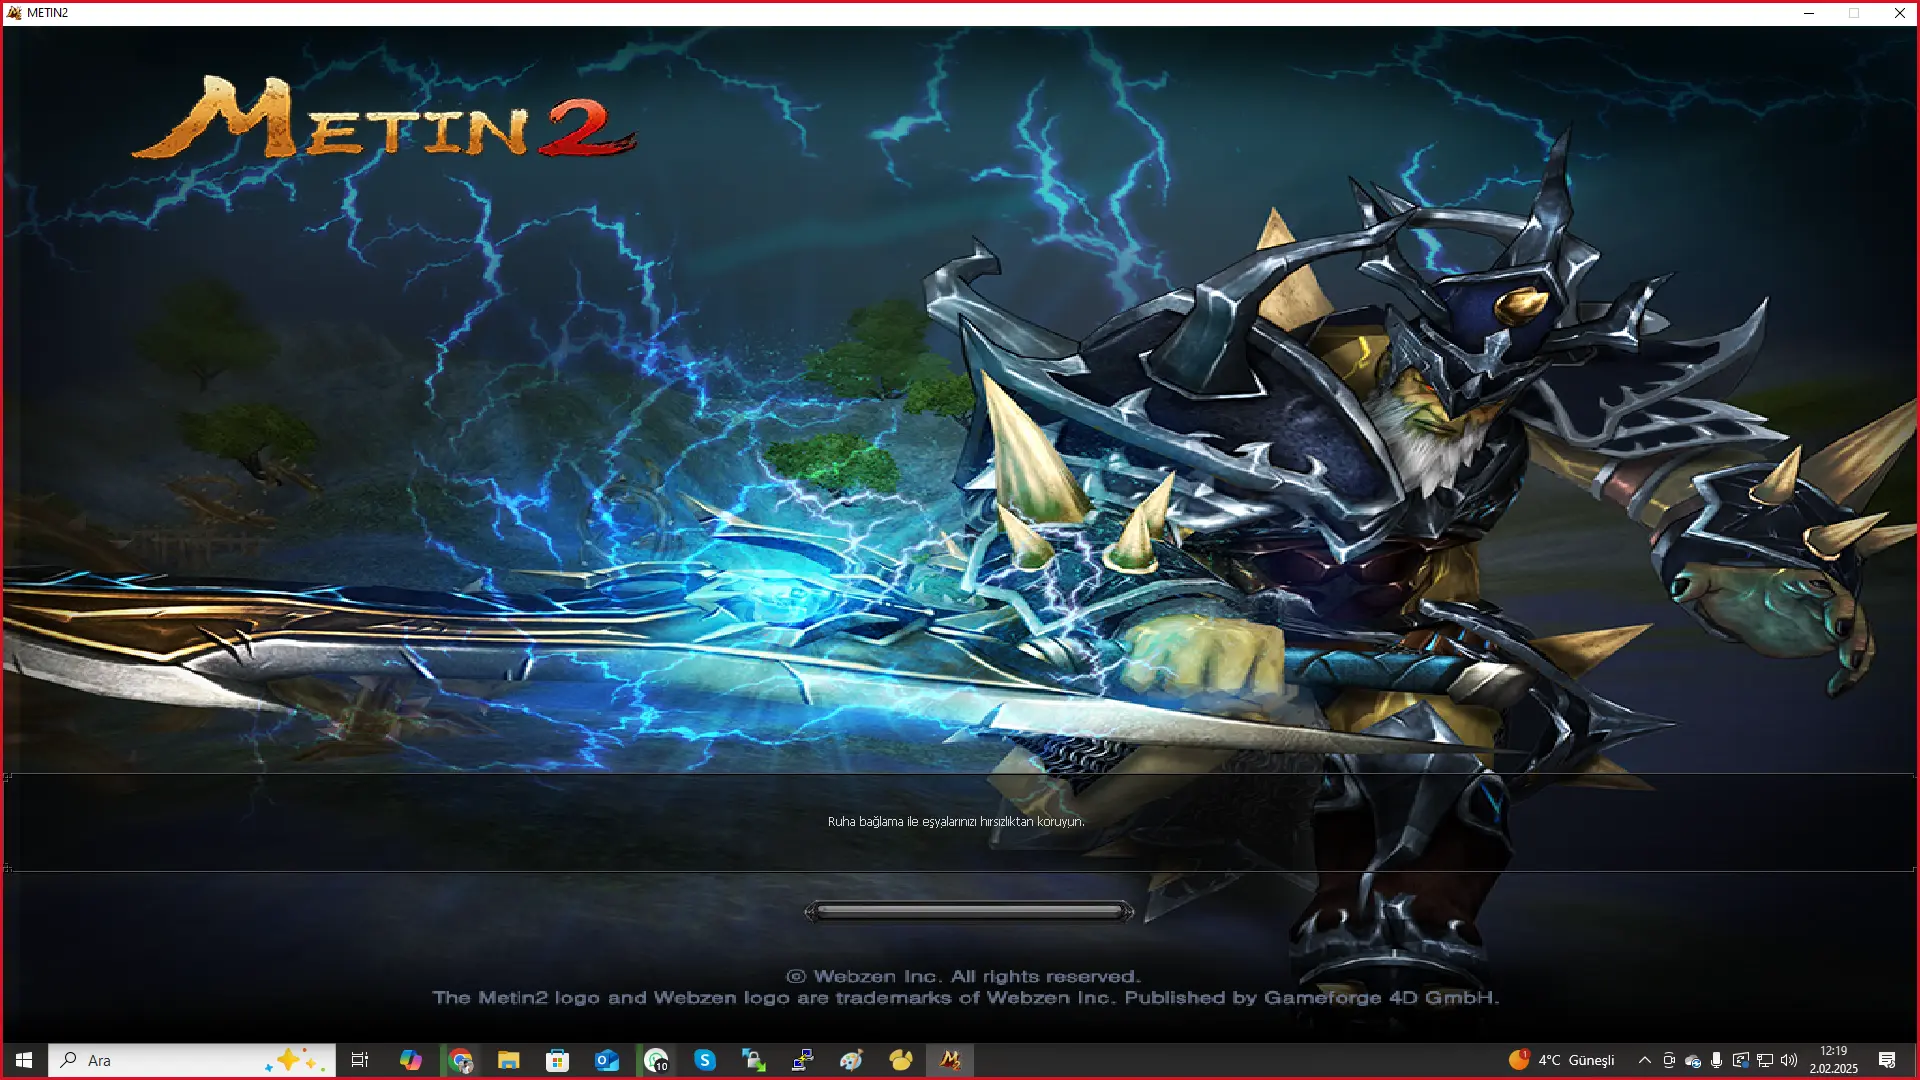Open the remote connection app in taskbar
Screen dimensions: 1920x1080
click(x=802, y=1060)
